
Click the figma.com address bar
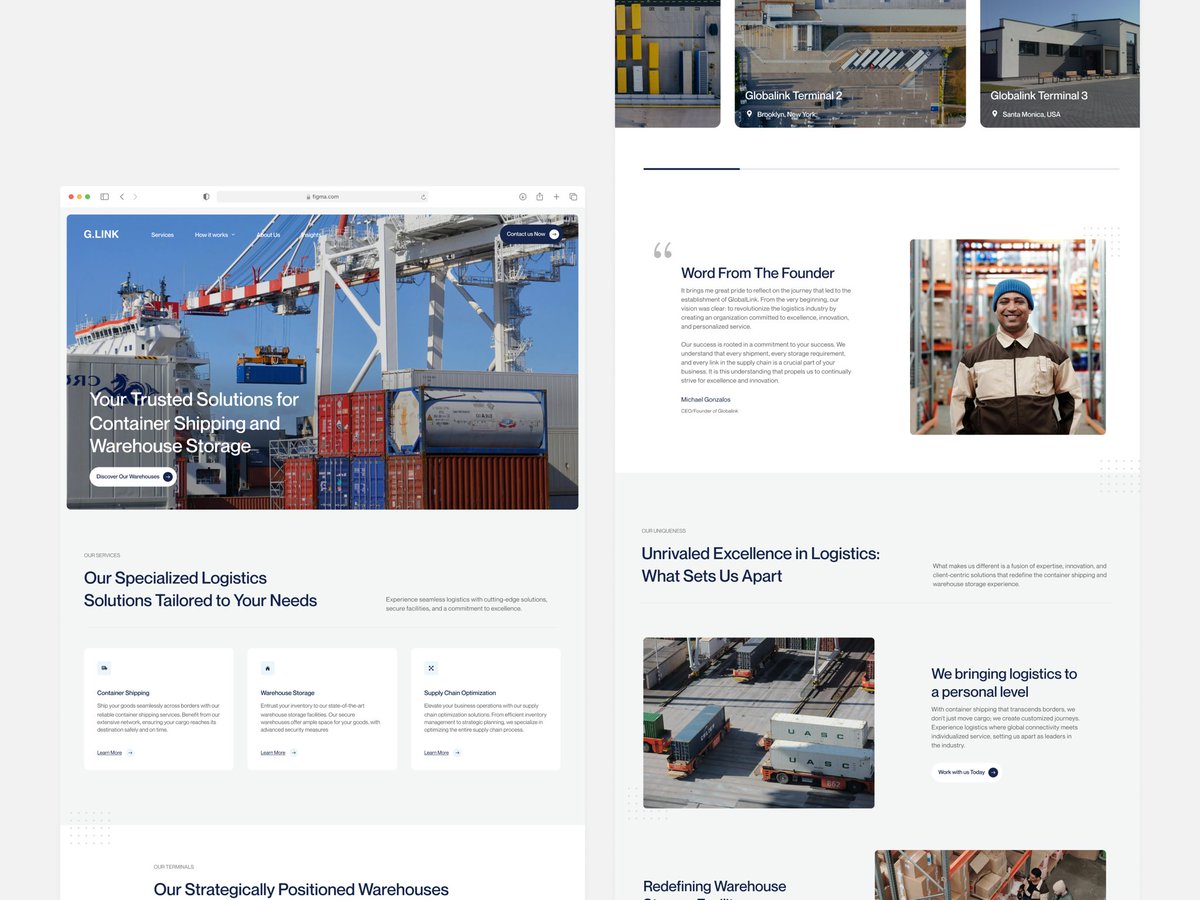(323, 197)
